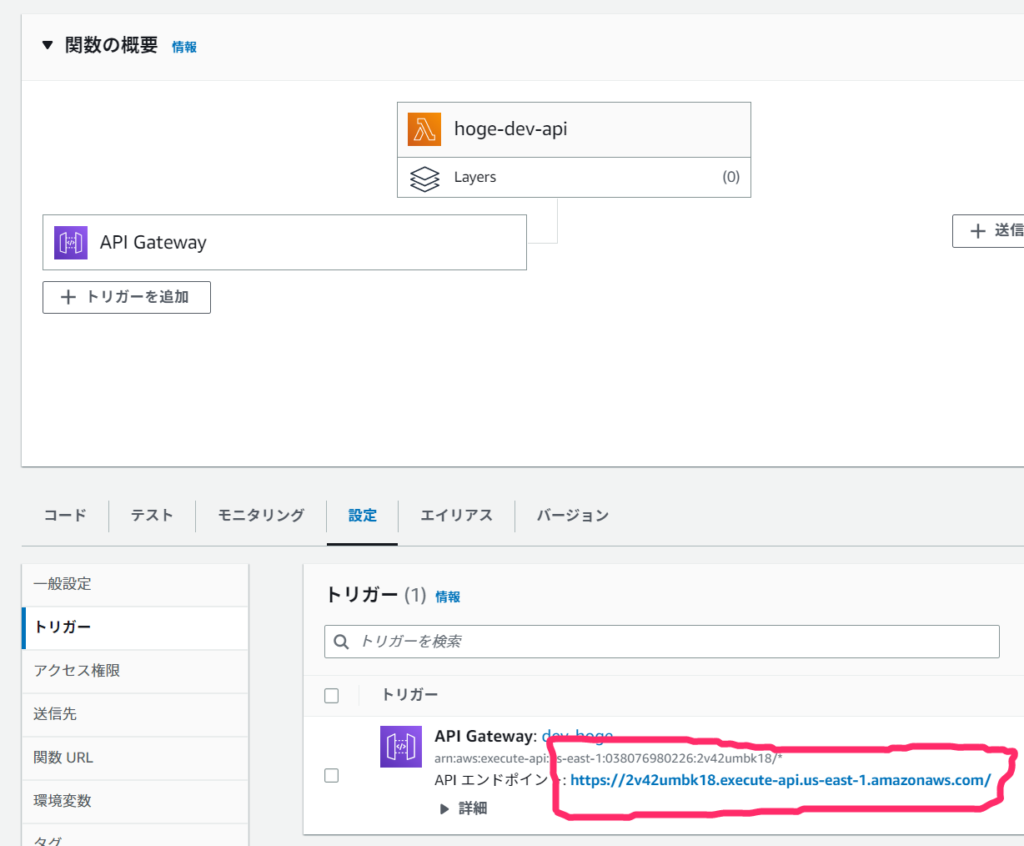This screenshot has width=1024, height=846.
Task: Open the dev-hoge API Gateway link
Action: 578,735
